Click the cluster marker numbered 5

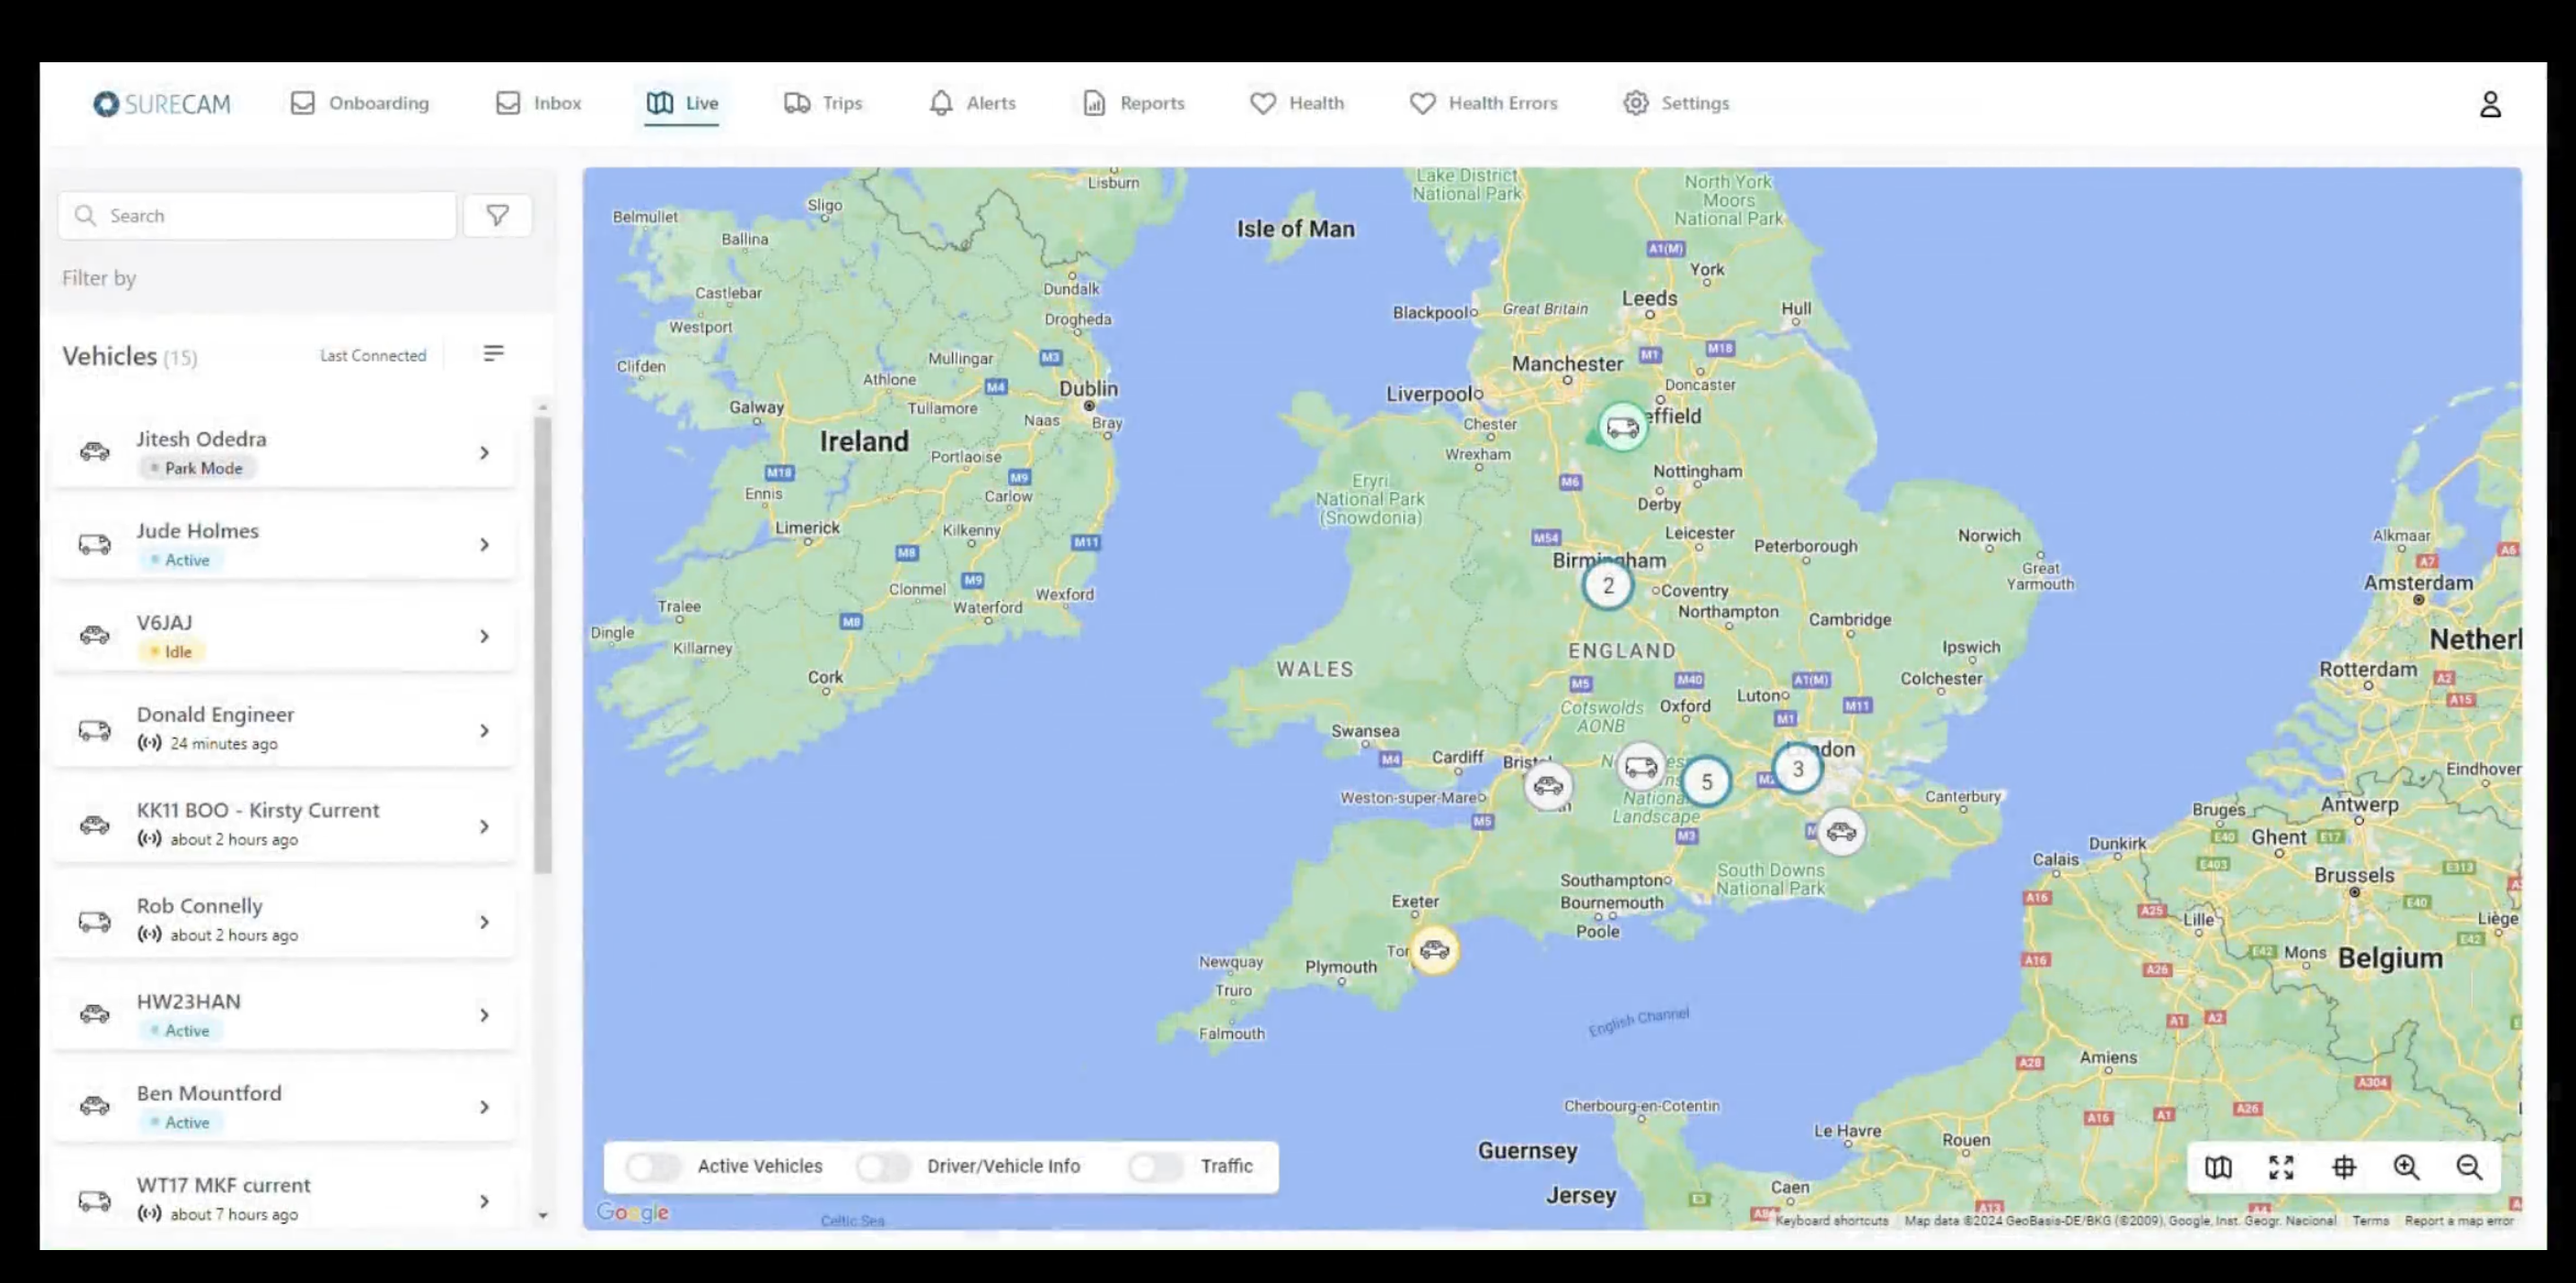pos(1706,782)
